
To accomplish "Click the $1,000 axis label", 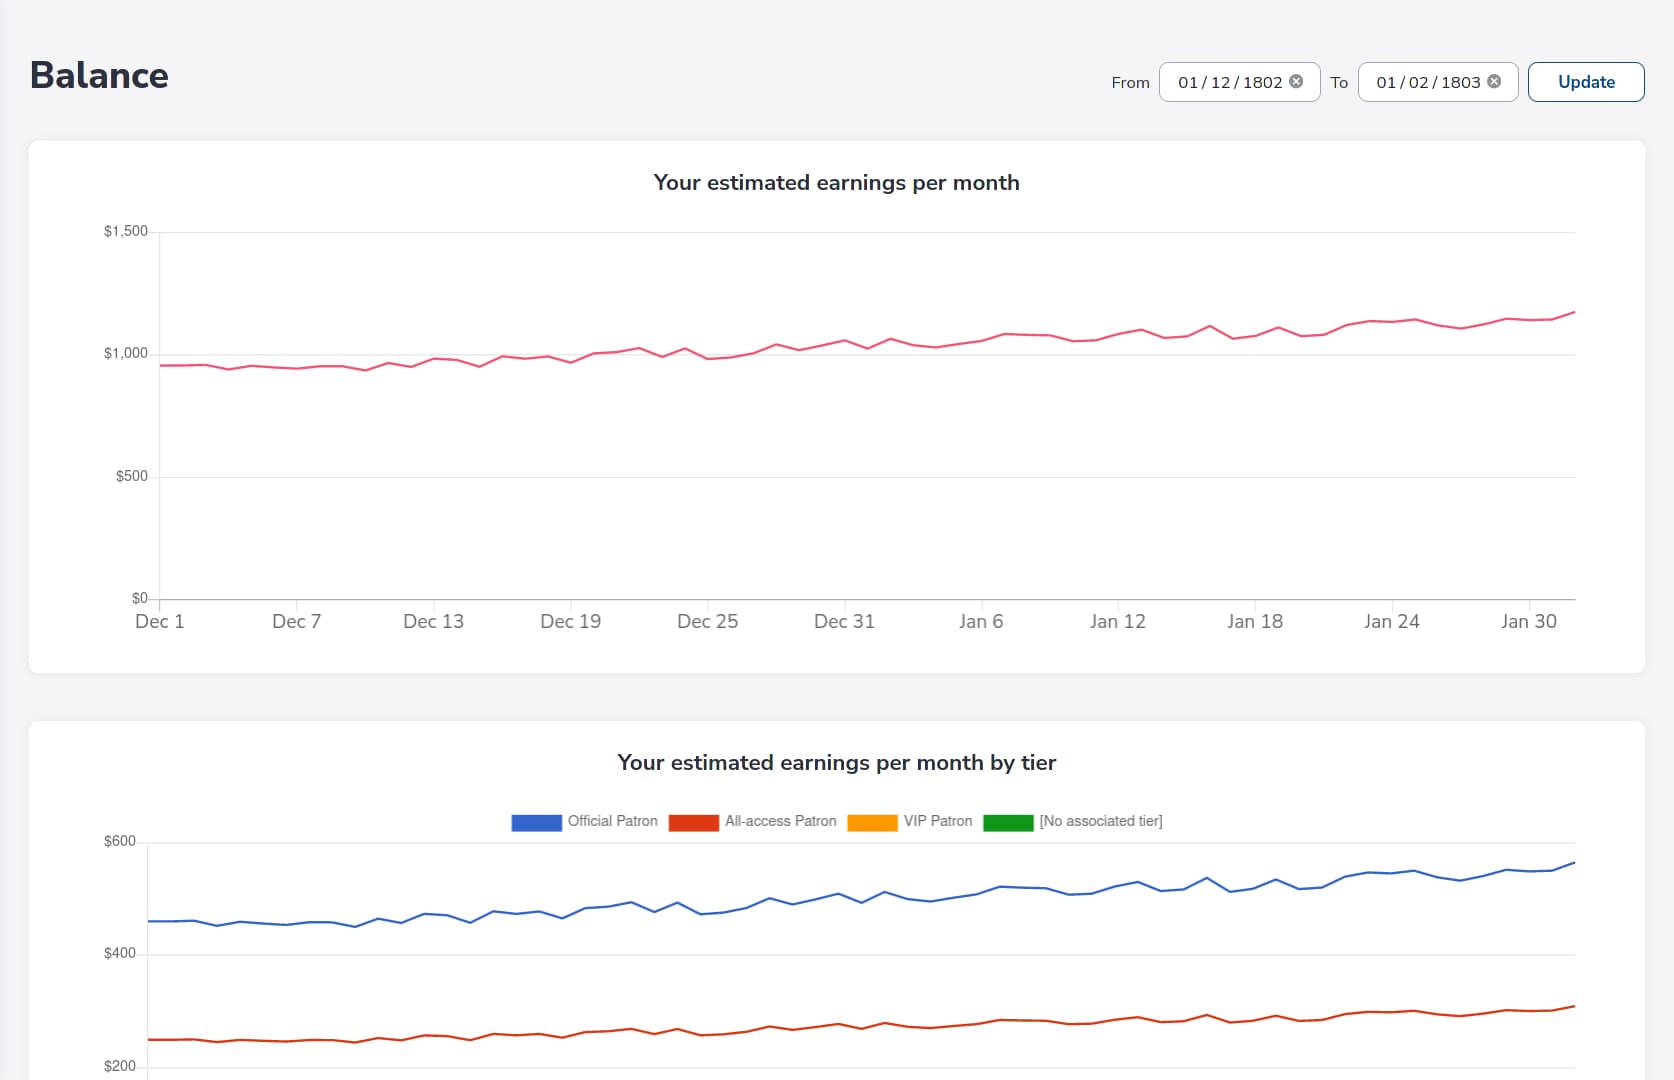I will (126, 353).
